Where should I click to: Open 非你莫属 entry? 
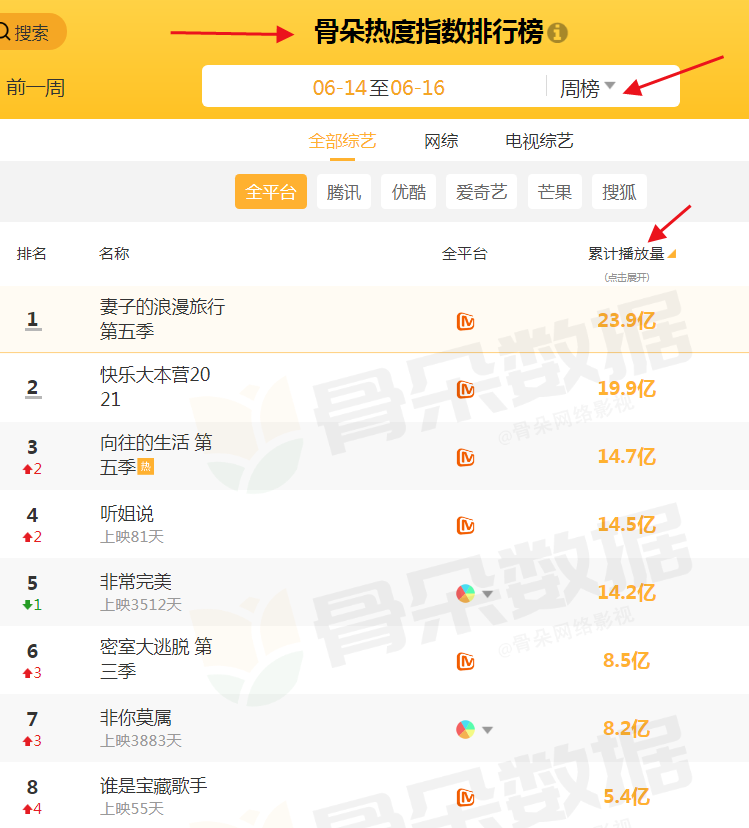[136, 718]
